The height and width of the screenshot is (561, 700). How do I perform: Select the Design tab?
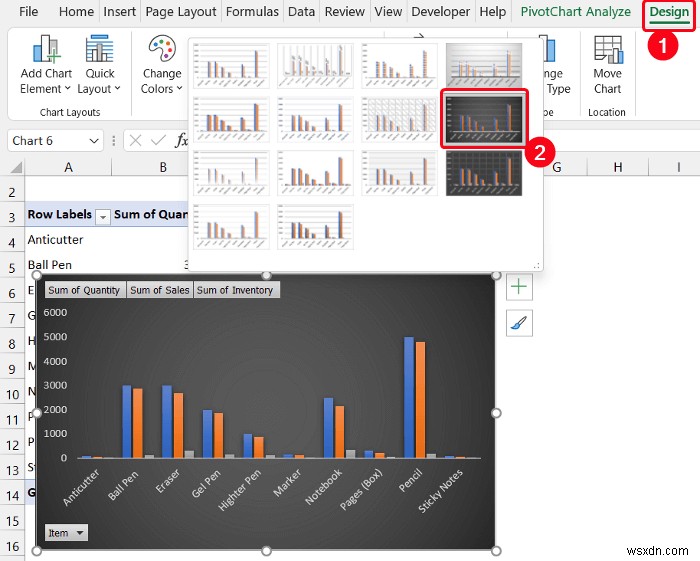[x=669, y=12]
